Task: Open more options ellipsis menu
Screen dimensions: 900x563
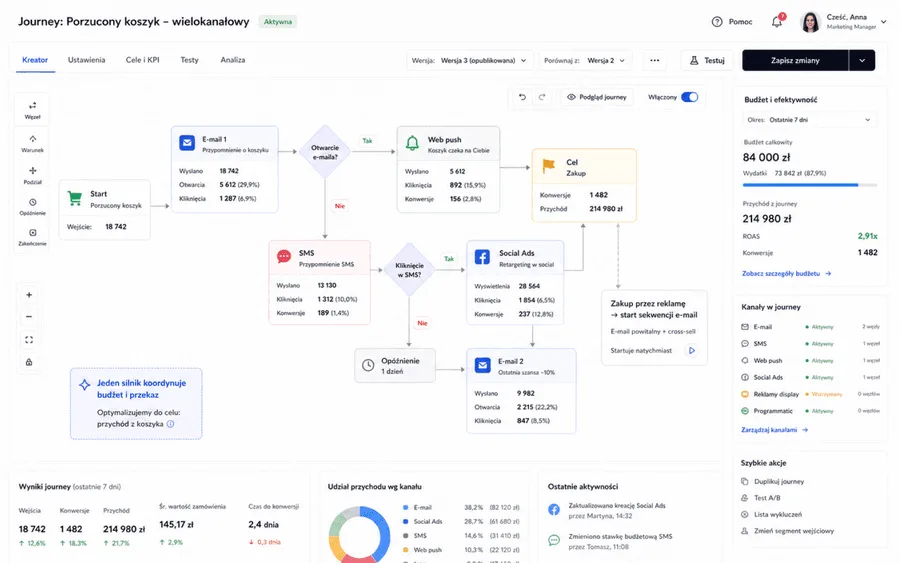Action: coord(655,60)
